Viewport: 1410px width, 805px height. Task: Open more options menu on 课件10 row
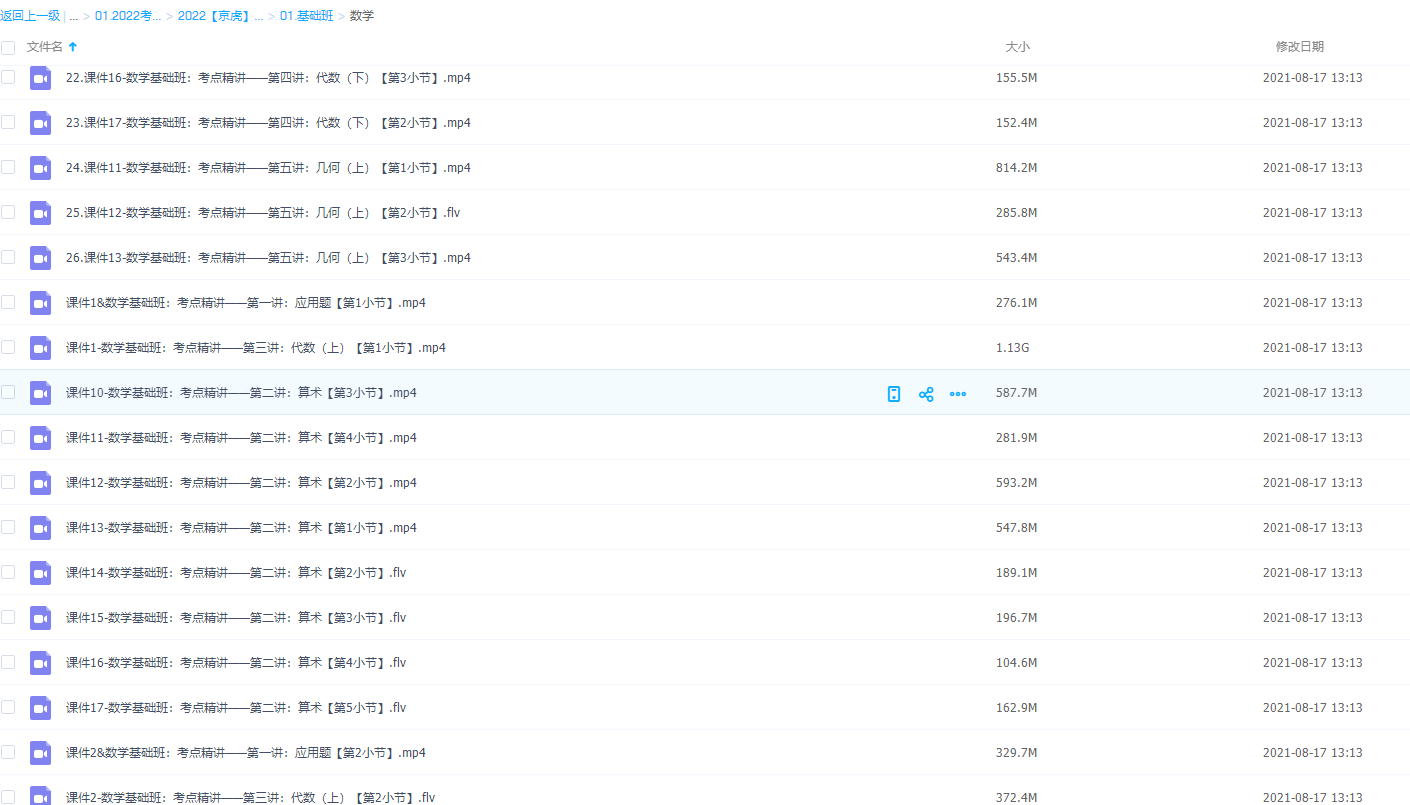[958, 394]
